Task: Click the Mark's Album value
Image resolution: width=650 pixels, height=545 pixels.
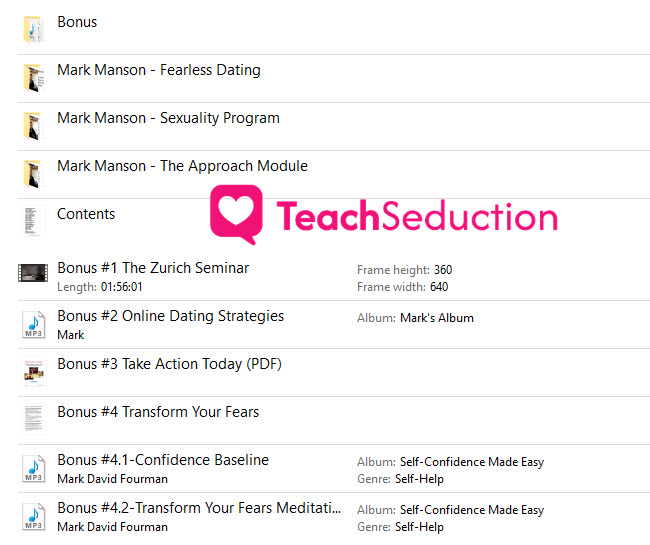Action: (x=437, y=318)
